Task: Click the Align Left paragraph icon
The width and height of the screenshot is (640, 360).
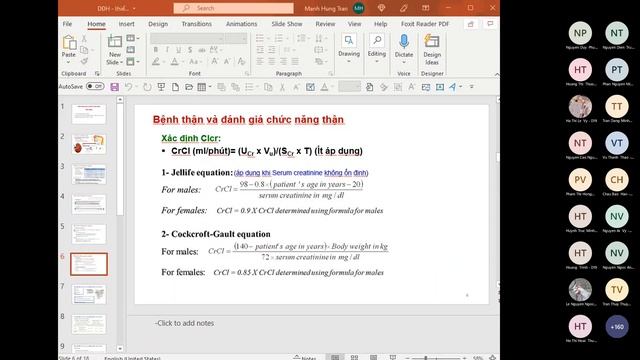Action: coord(260,62)
